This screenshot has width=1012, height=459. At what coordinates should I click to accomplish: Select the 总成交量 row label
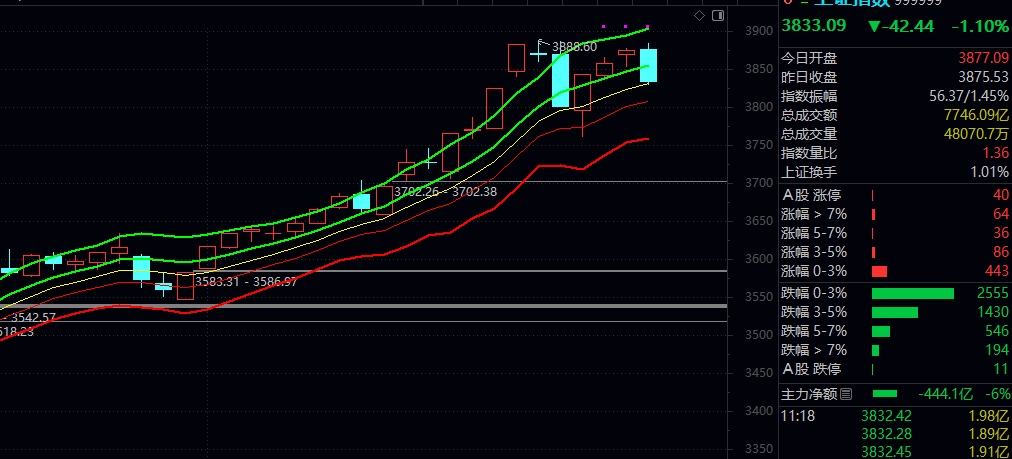[809, 134]
